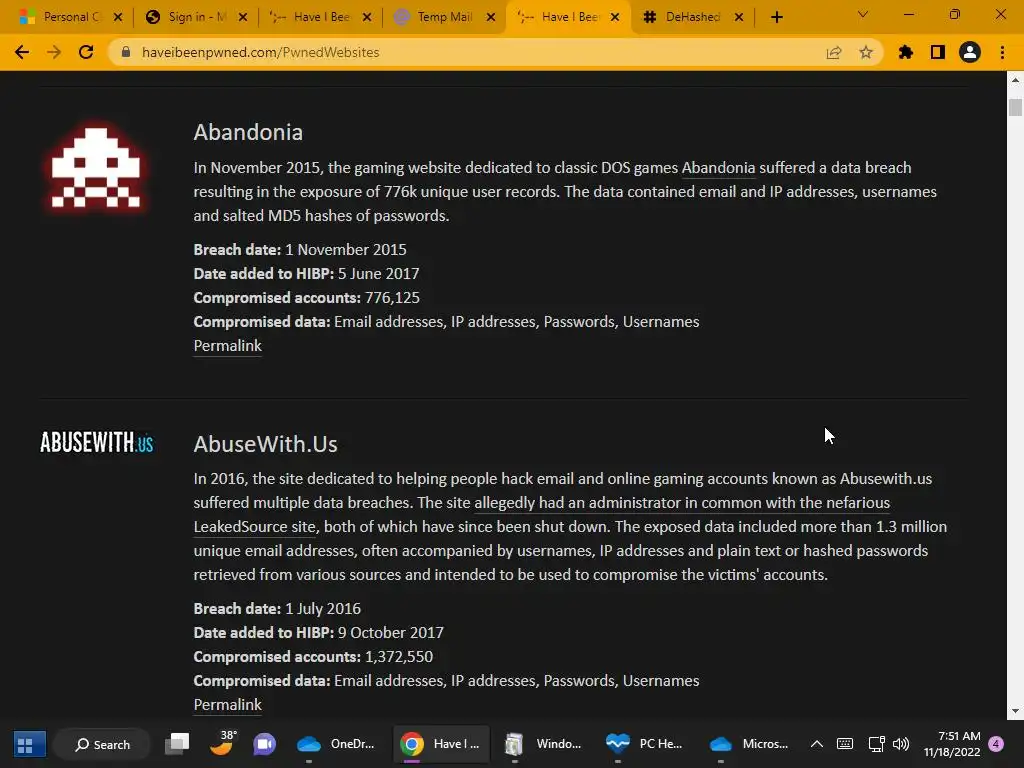Open the clock showing 7:51 AM
This screenshot has width=1024, height=768.
[952, 744]
